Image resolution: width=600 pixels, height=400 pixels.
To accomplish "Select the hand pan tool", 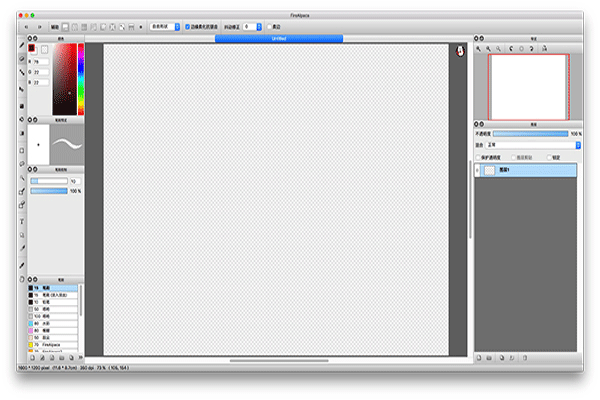I will [22, 264].
